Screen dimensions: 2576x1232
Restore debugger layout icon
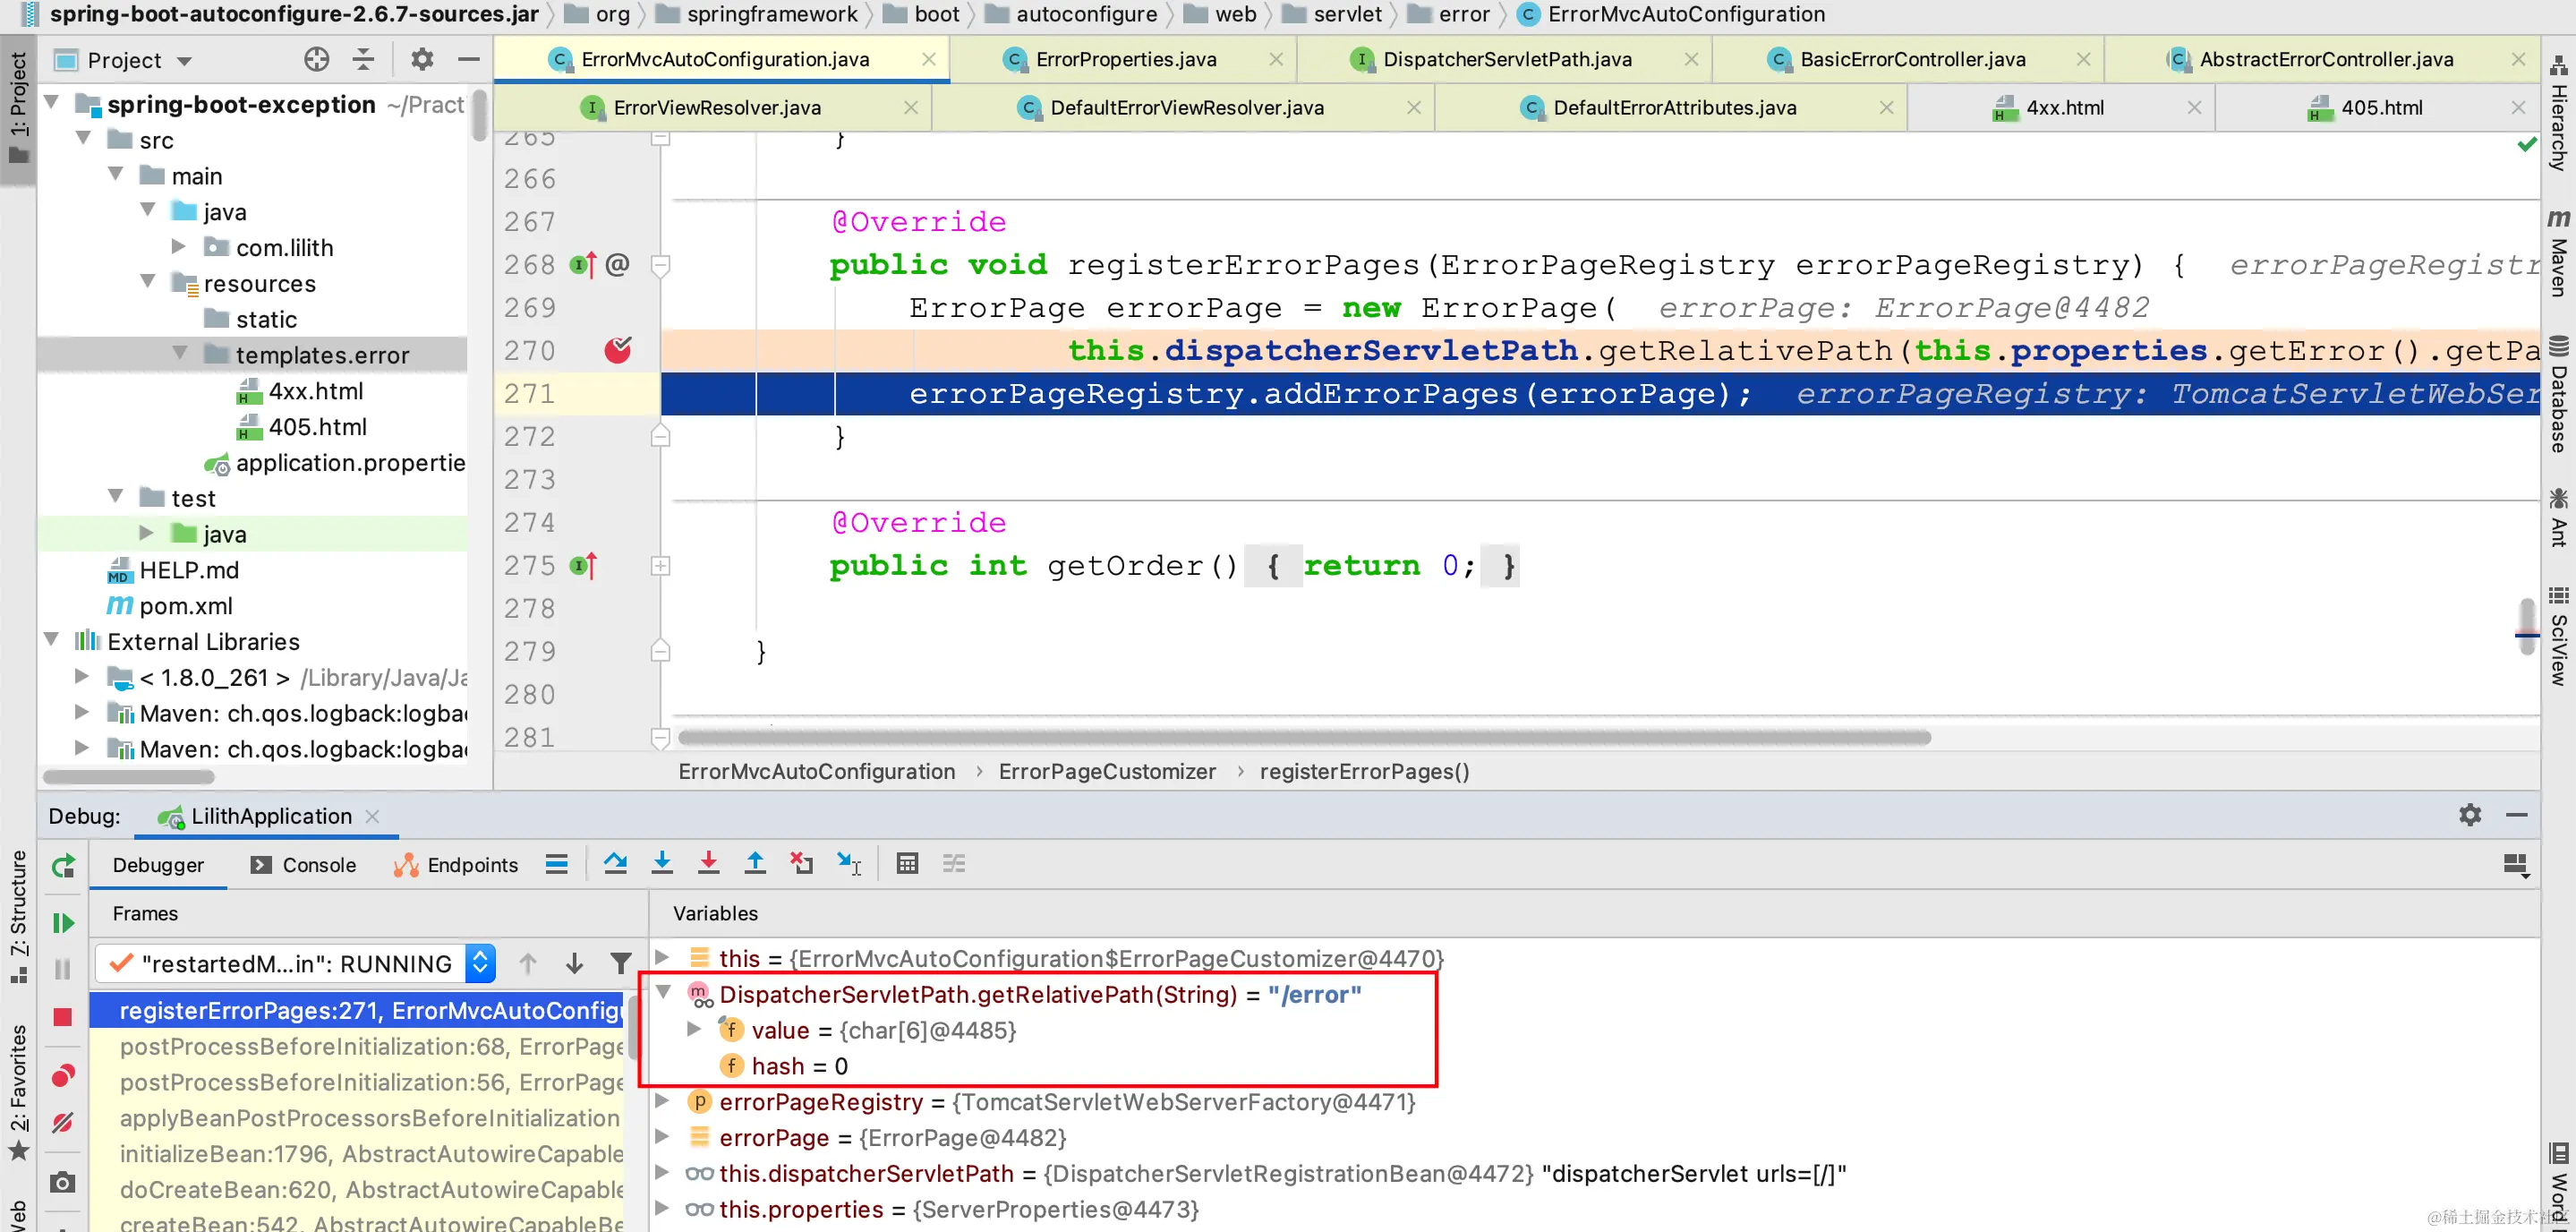pyautogui.click(x=2516, y=865)
